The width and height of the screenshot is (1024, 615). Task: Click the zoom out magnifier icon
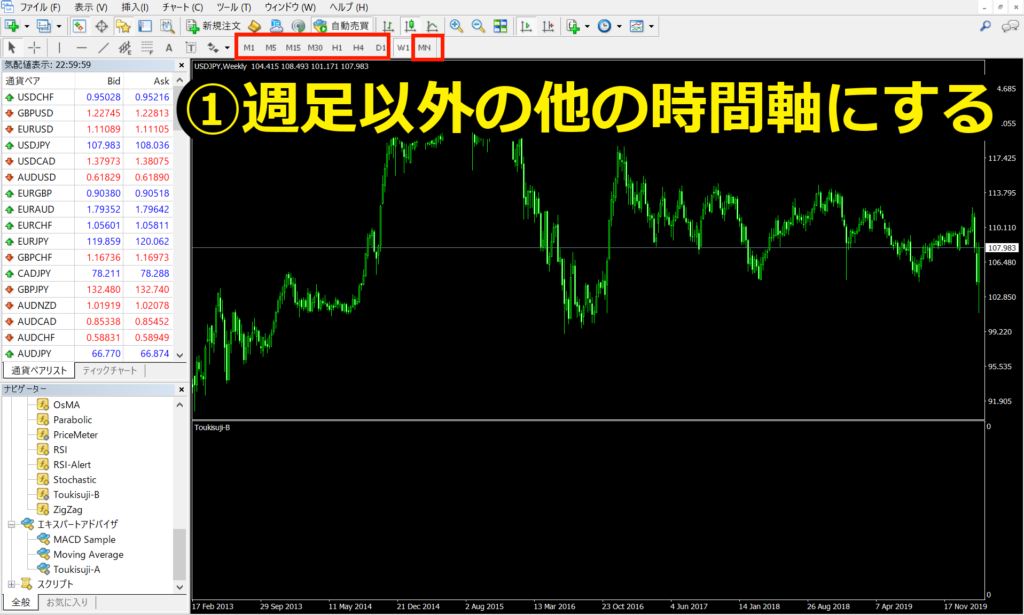[x=478, y=25]
